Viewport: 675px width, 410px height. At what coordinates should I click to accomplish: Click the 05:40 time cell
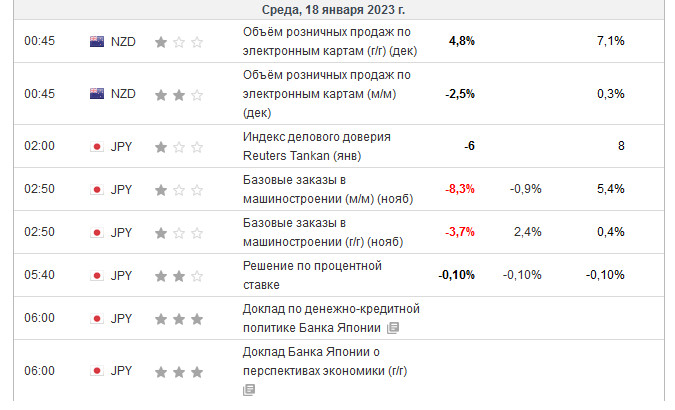(39, 275)
